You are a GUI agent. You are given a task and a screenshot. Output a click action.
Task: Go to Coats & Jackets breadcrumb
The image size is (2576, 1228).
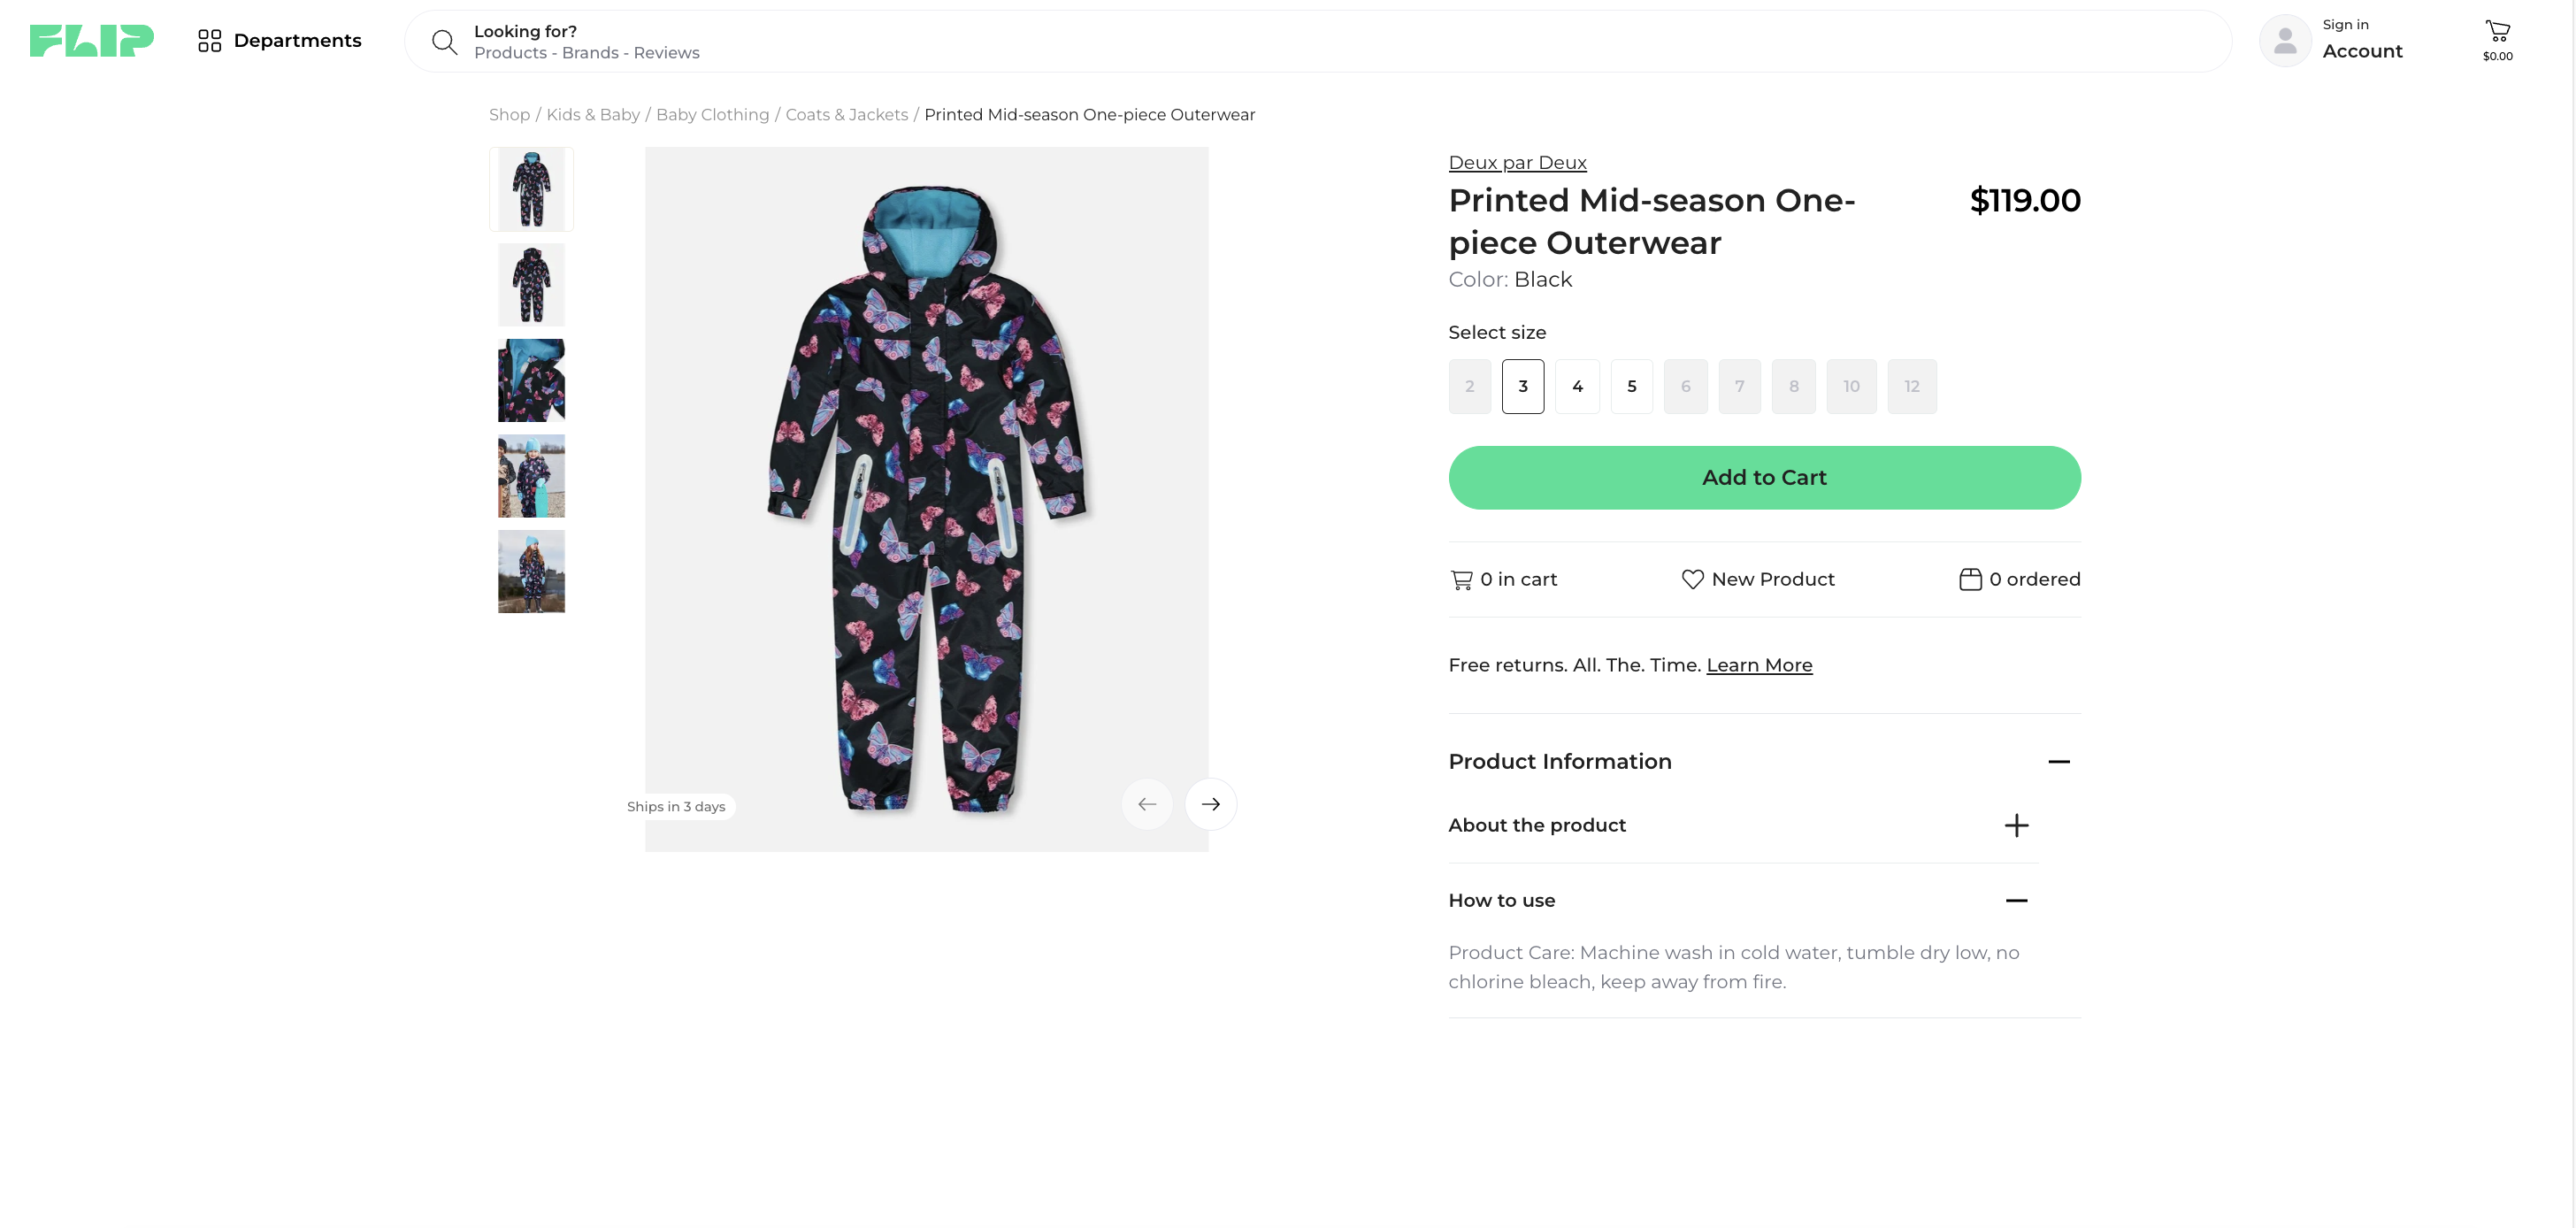tap(846, 115)
